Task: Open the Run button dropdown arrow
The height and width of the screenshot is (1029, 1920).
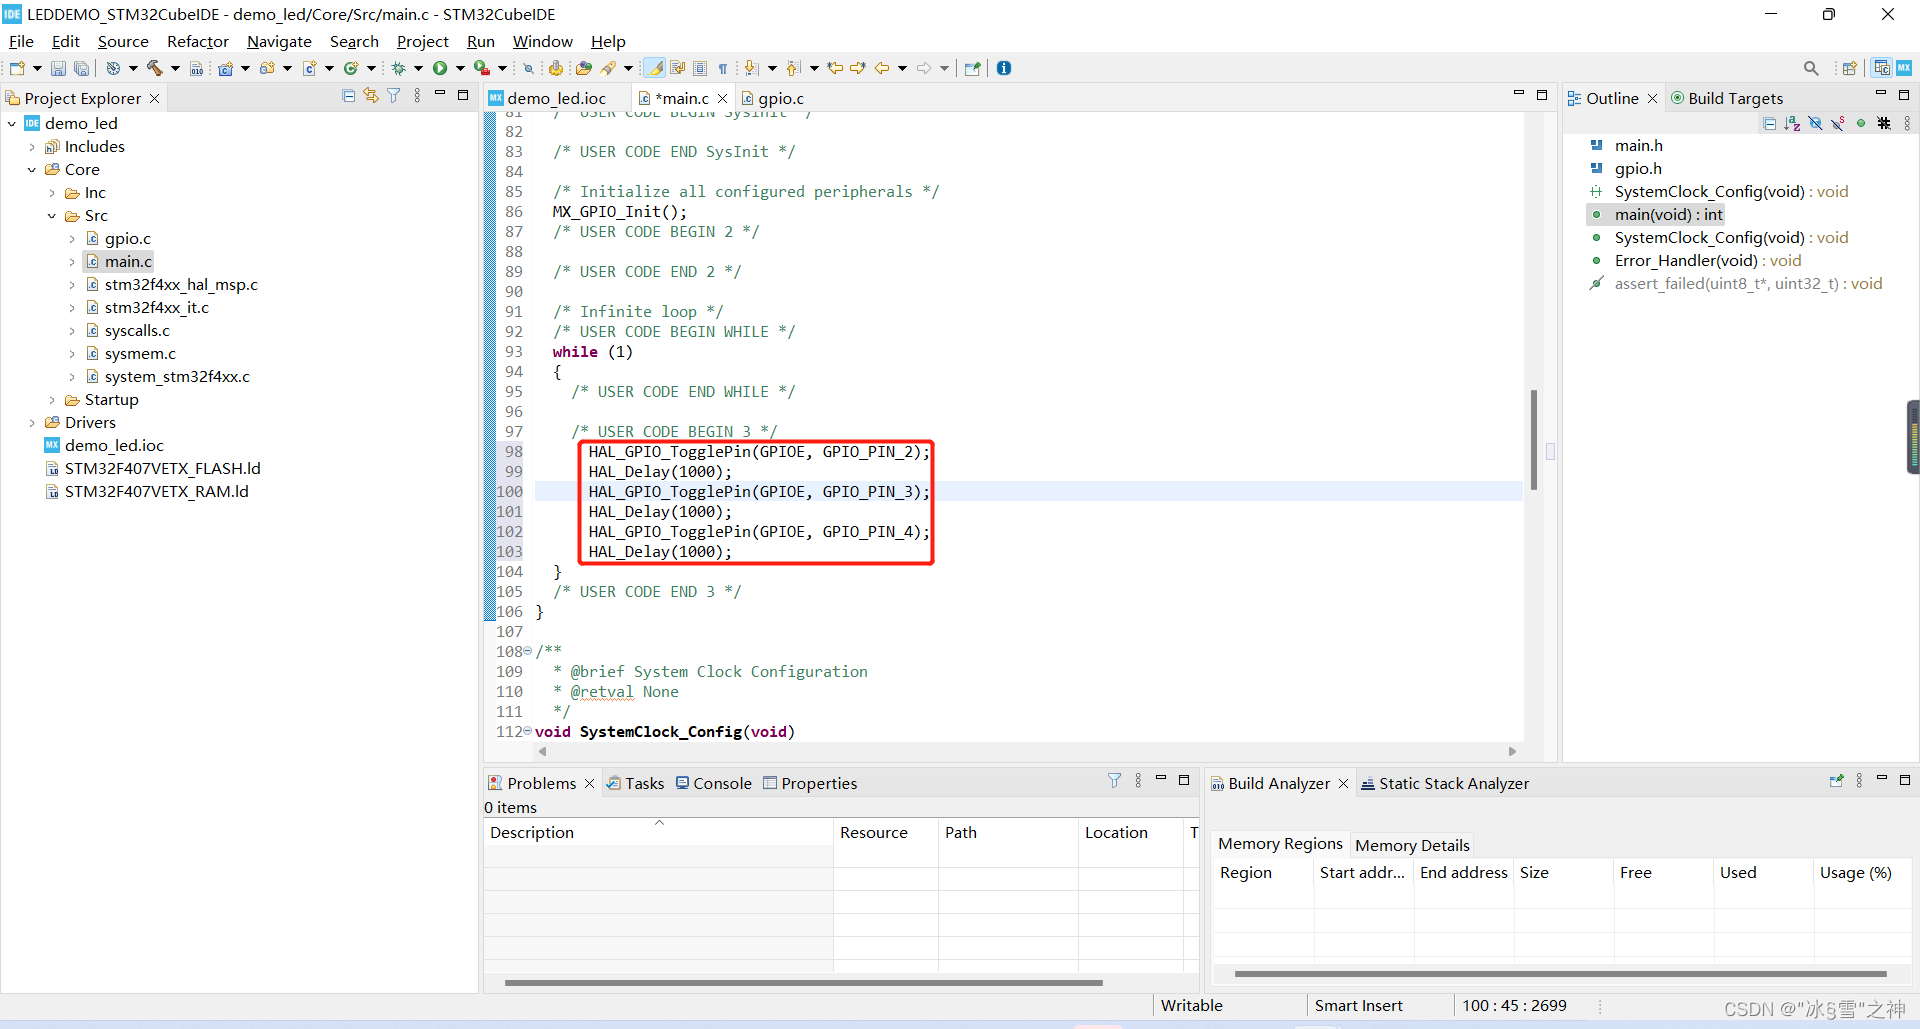Action: click(460, 68)
